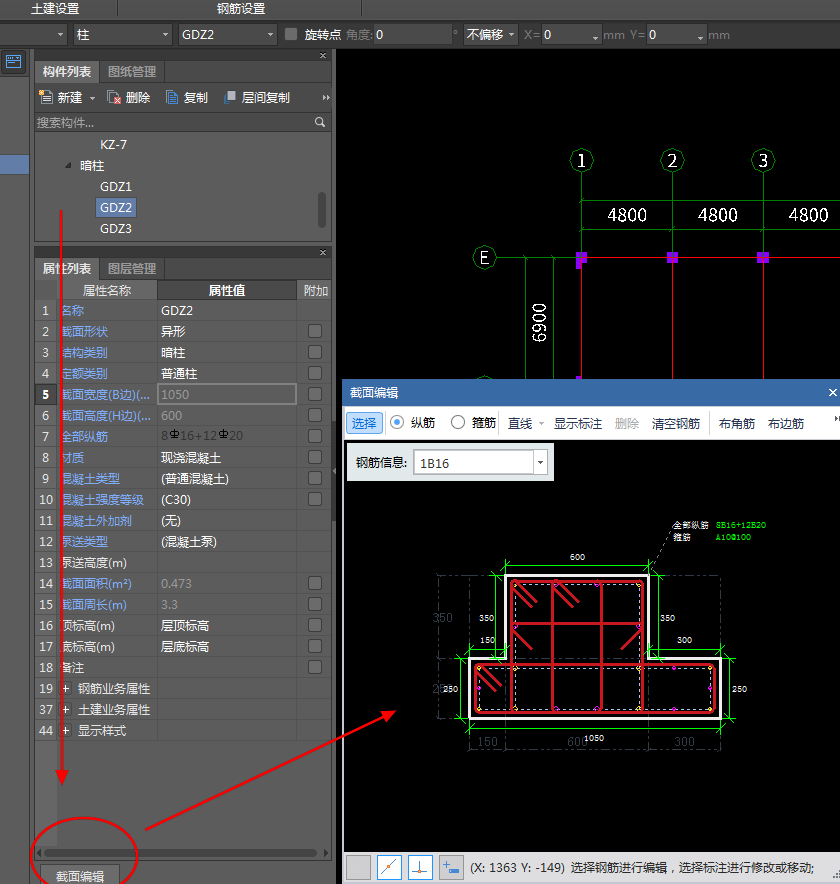Click the 新建 (New) component icon
Screen dimensions: 840x884
pyautogui.click(x=46, y=97)
